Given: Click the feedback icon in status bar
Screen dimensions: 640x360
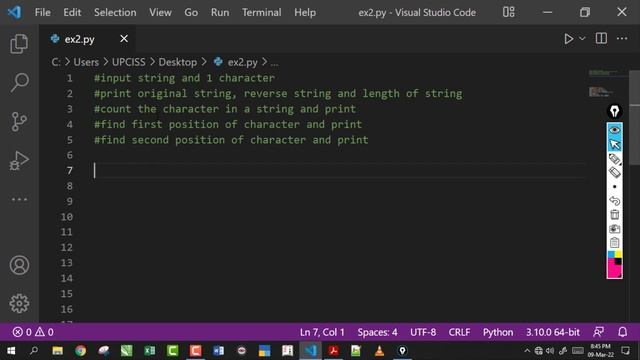Looking at the screenshot, I should point(598,332).
